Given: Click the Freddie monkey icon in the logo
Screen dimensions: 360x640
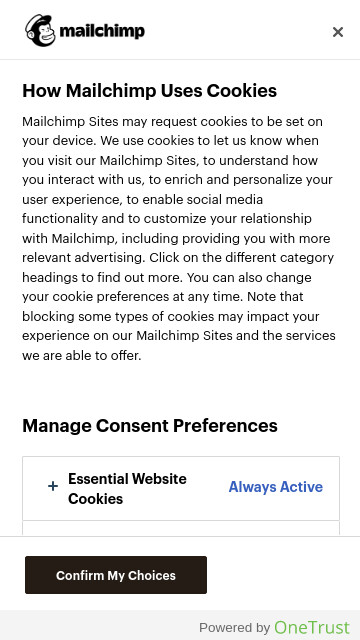Looking at the screenshot, I should (x=40, y=31).
